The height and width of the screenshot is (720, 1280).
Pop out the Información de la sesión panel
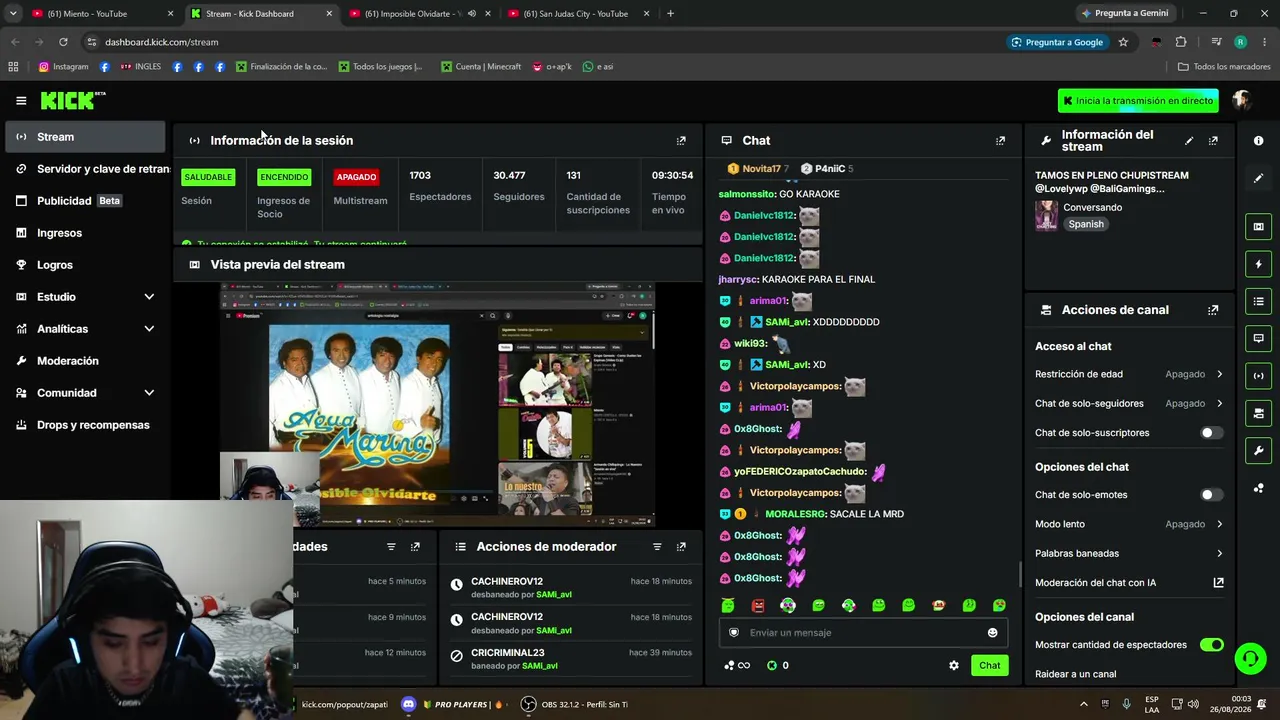point(681,141)
